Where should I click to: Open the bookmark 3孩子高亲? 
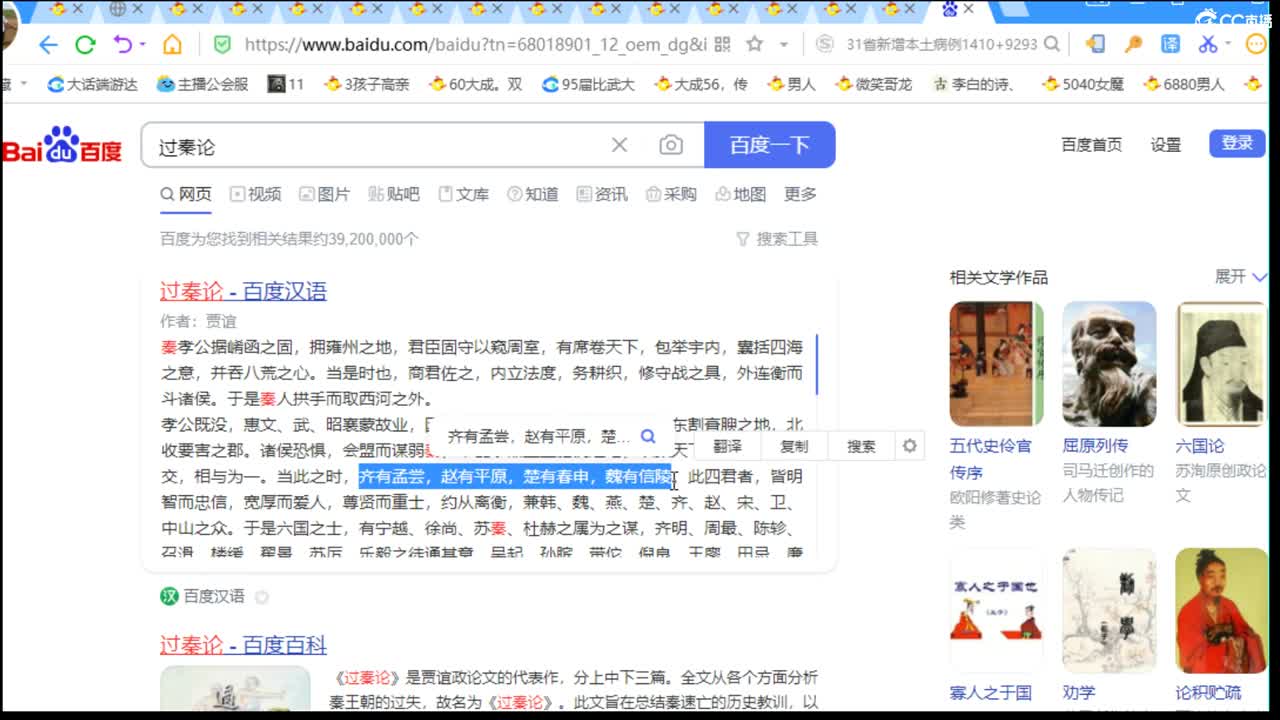coord(366,84)
